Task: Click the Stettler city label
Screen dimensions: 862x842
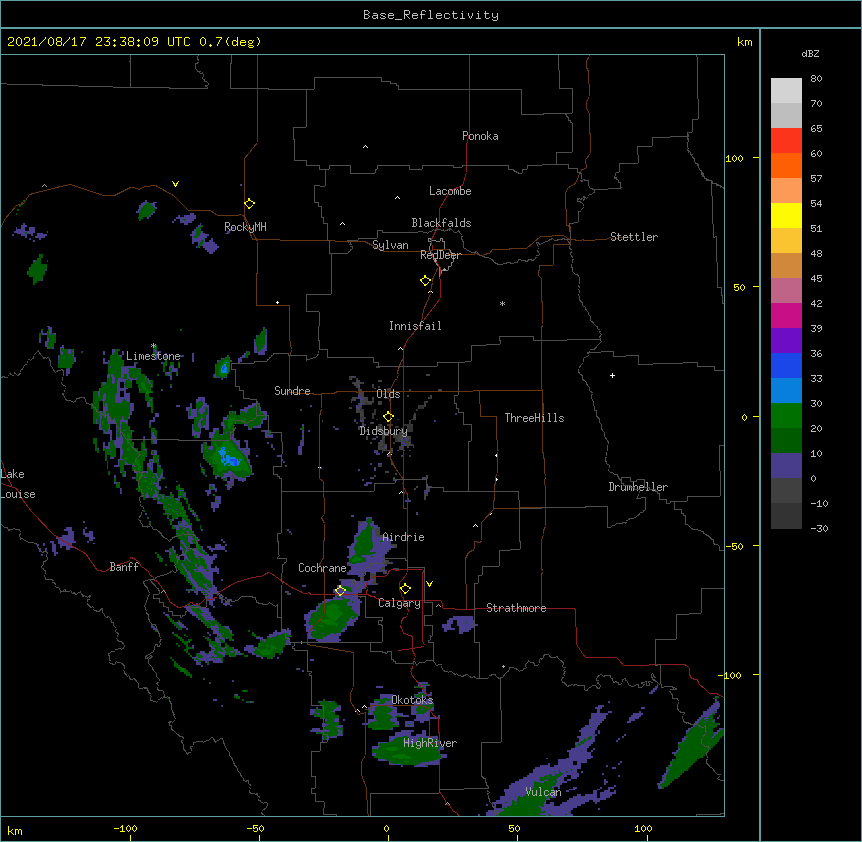Action: pyautogui.click(x=633, y=237)
